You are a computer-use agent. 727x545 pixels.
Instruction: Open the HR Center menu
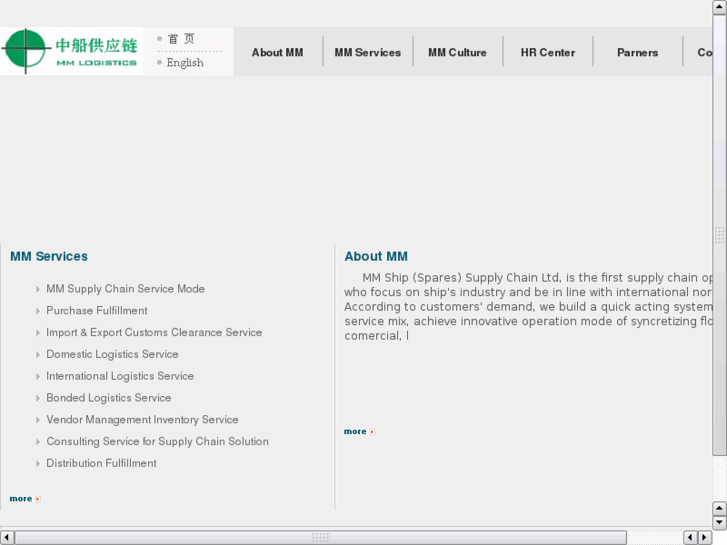(548, 52)
